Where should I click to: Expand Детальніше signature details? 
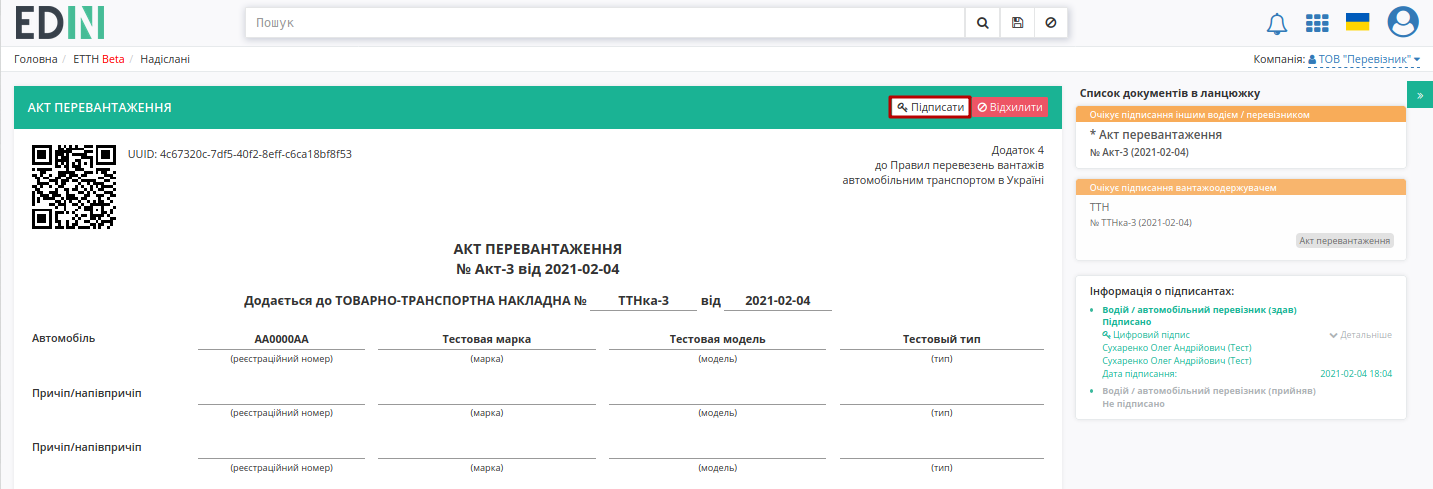(x=1360, y=335)
